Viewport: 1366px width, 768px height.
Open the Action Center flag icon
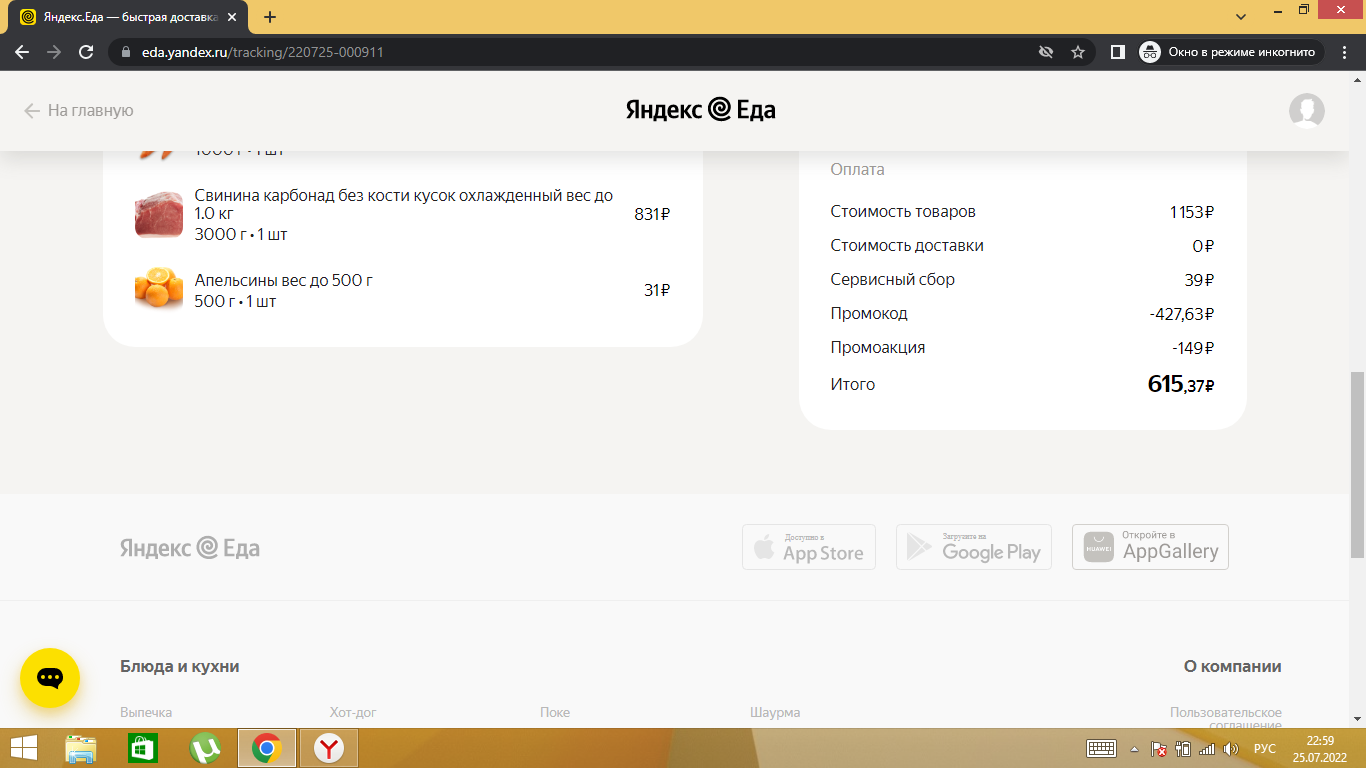(x=1159, y=748)
